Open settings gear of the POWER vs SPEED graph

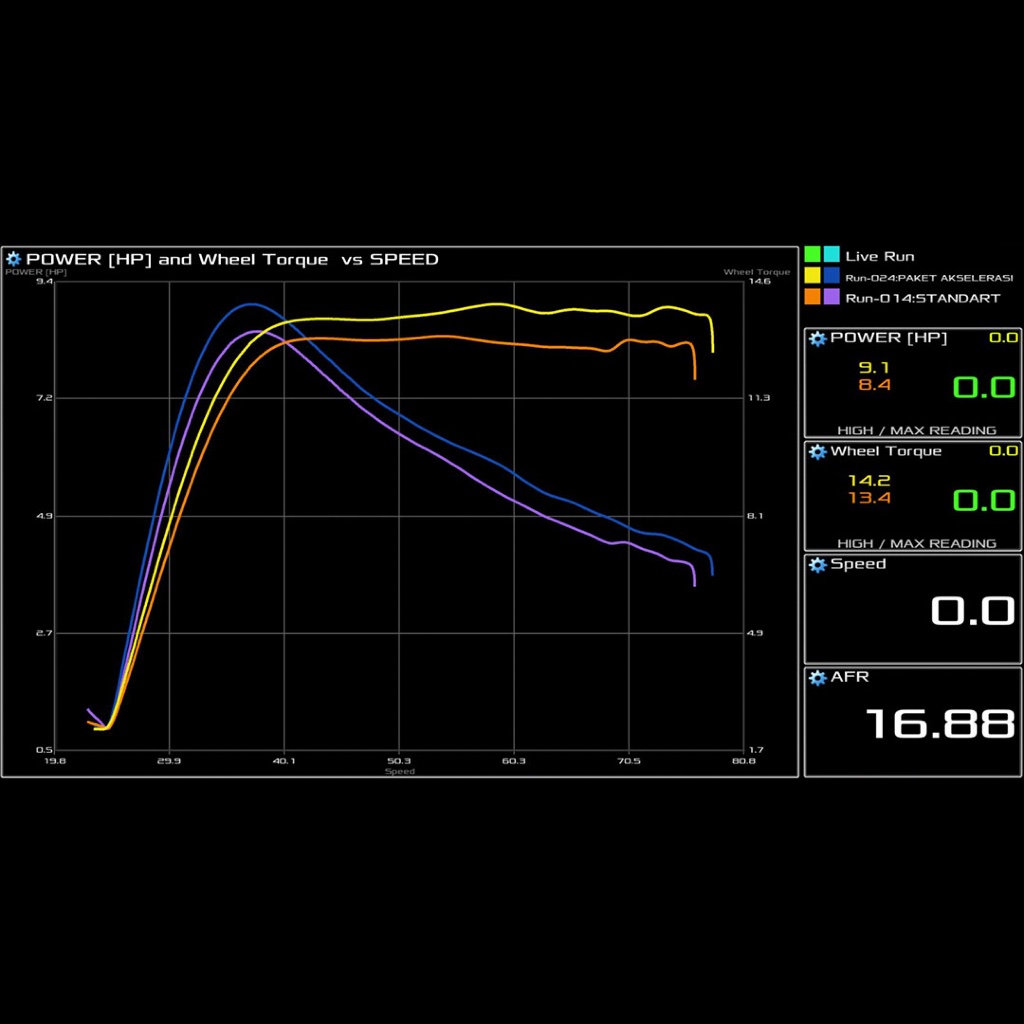(x=13, y=259)
